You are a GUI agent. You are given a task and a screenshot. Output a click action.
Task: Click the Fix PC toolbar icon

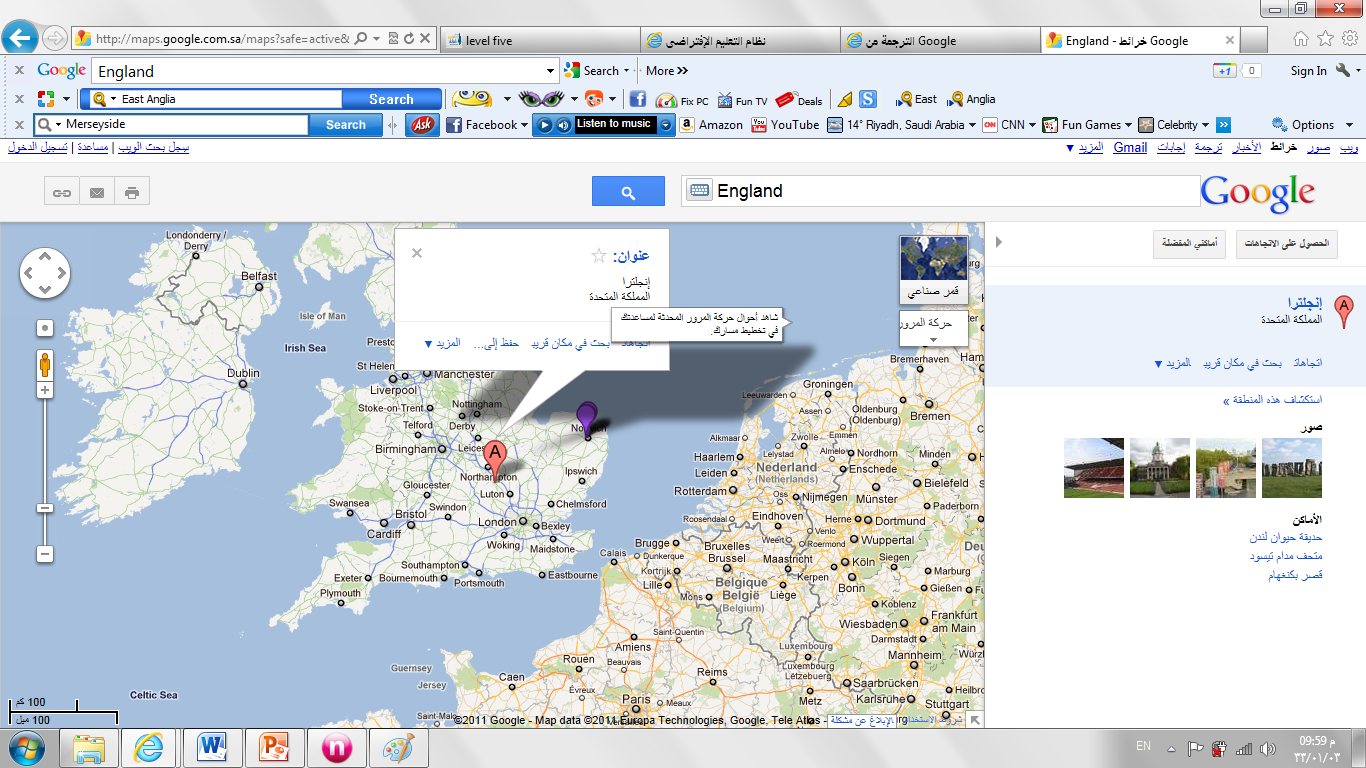[x=682, y=100]
